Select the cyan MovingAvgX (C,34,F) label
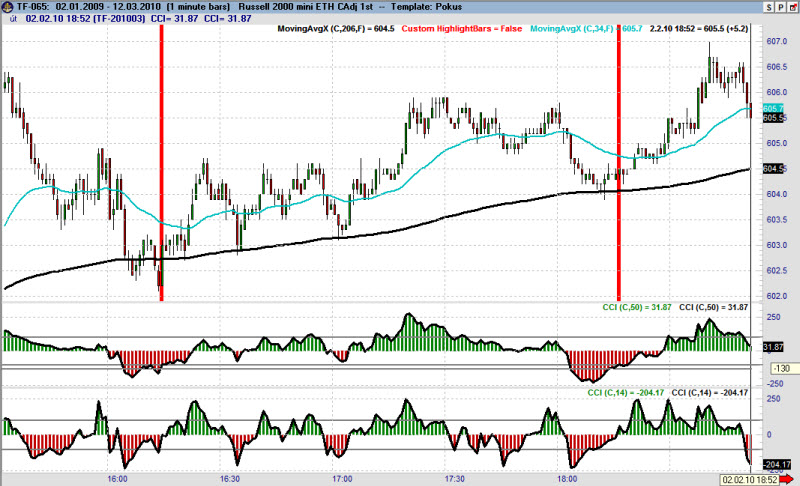The width and height of the screenshot is (800, 486). 586,29
